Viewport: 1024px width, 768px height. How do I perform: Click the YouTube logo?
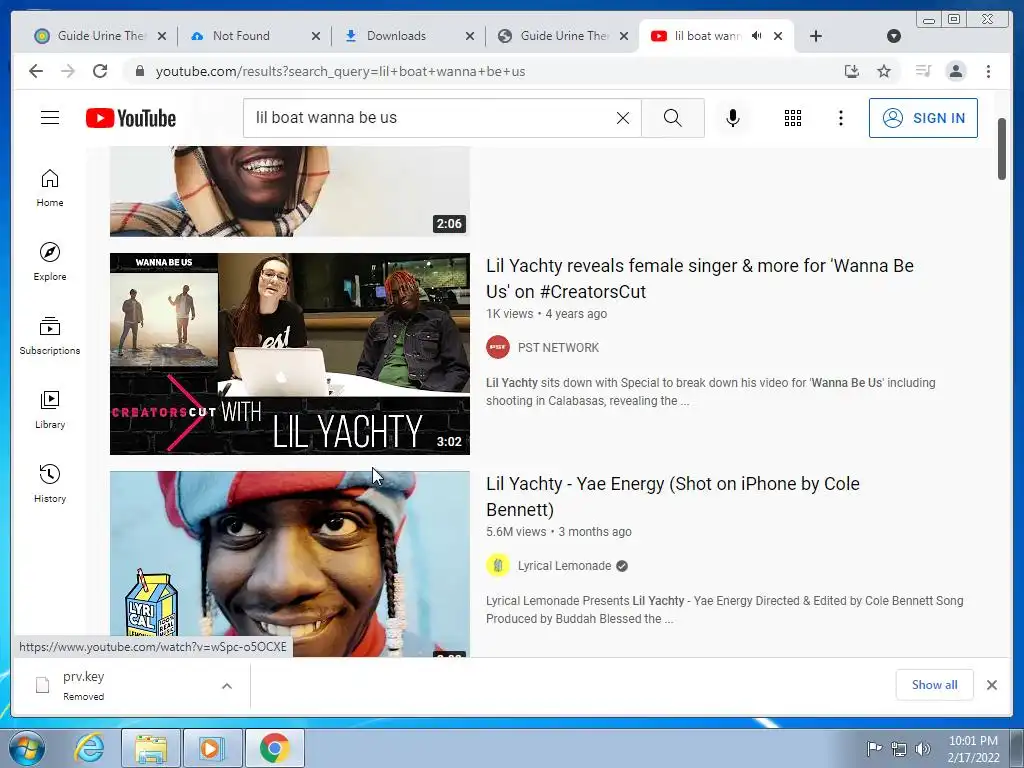tap(131, 118)
